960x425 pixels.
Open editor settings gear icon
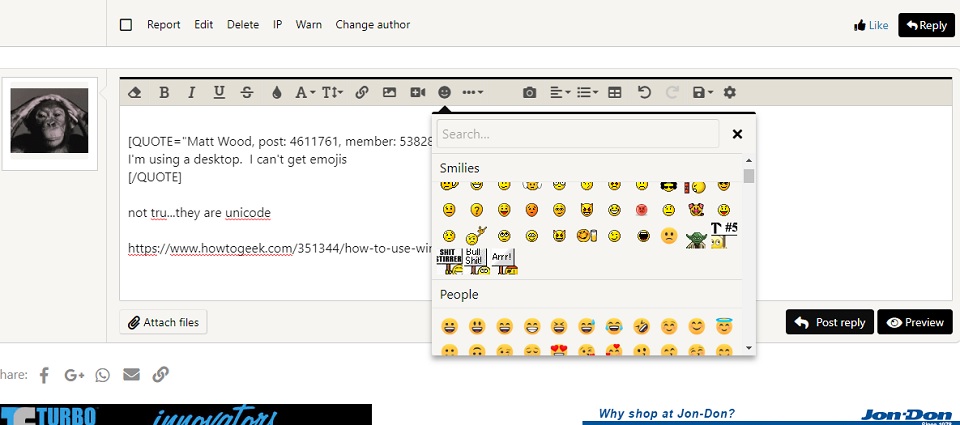coord(730,92)
